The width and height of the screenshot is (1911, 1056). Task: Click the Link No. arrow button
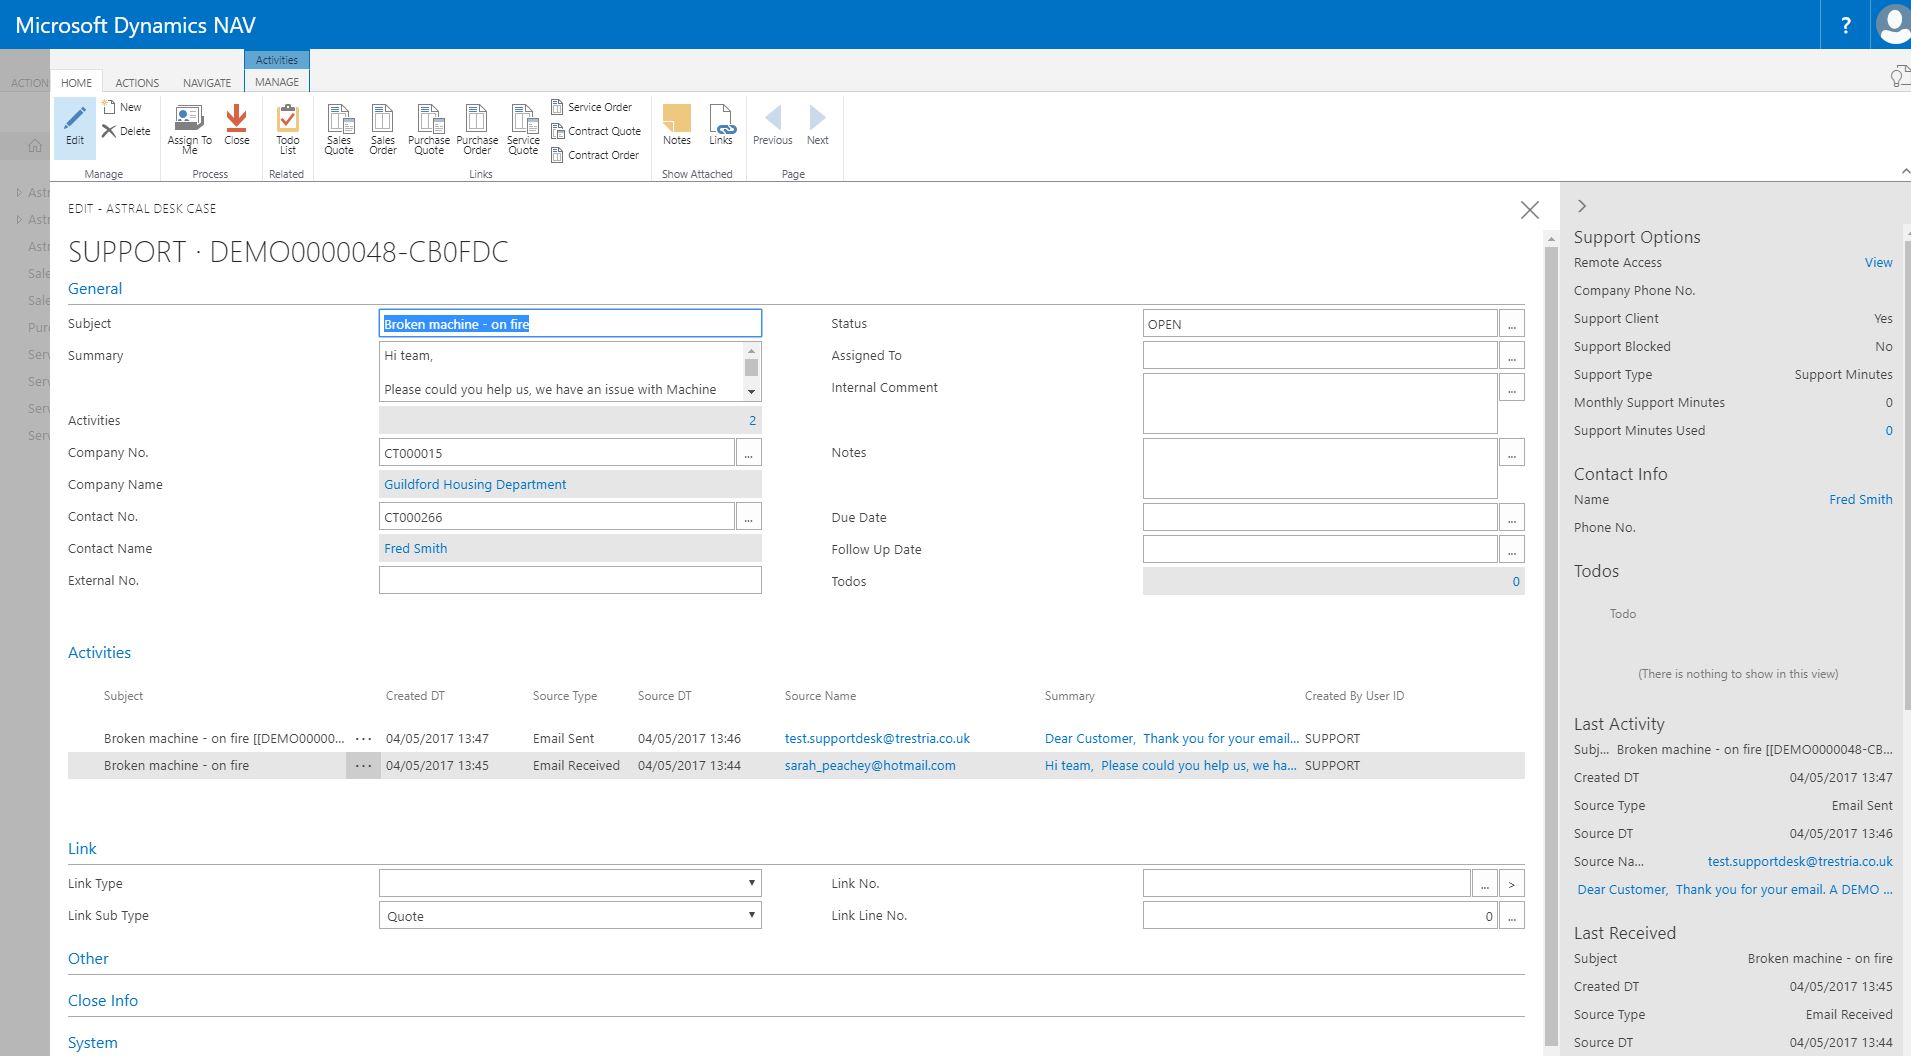[x=1512, y=884]
